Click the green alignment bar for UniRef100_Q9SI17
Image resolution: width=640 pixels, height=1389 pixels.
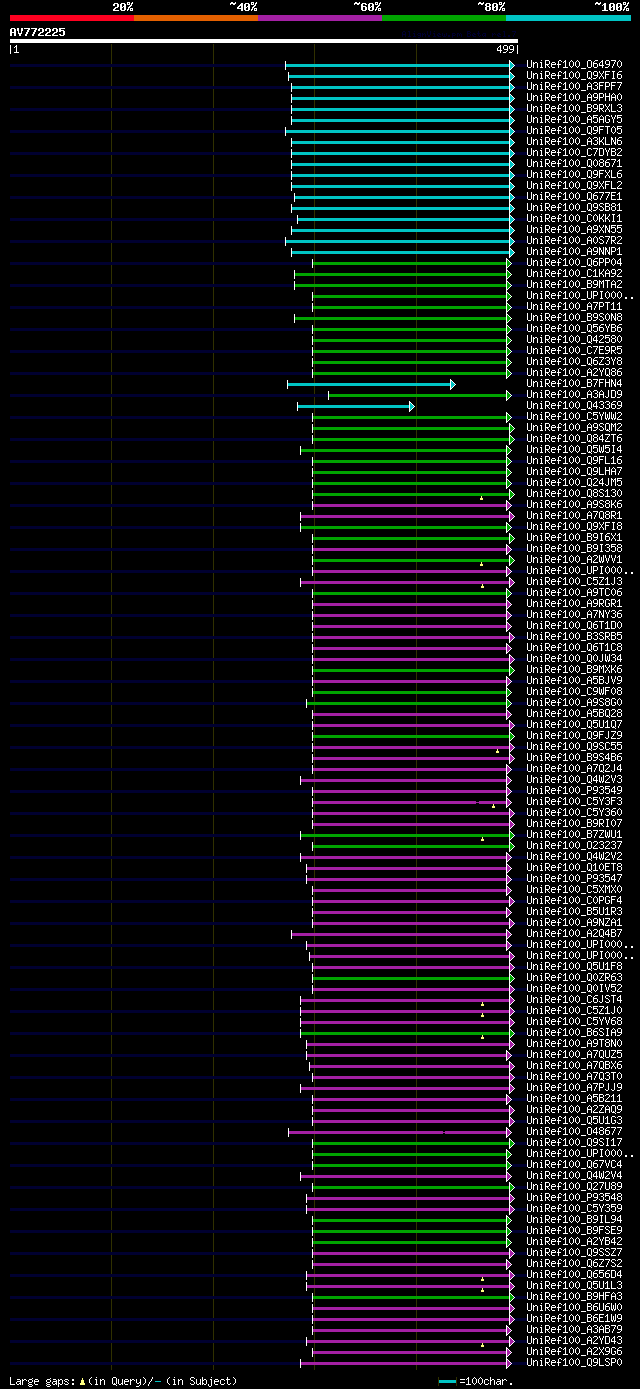[x=412, y=1143]
